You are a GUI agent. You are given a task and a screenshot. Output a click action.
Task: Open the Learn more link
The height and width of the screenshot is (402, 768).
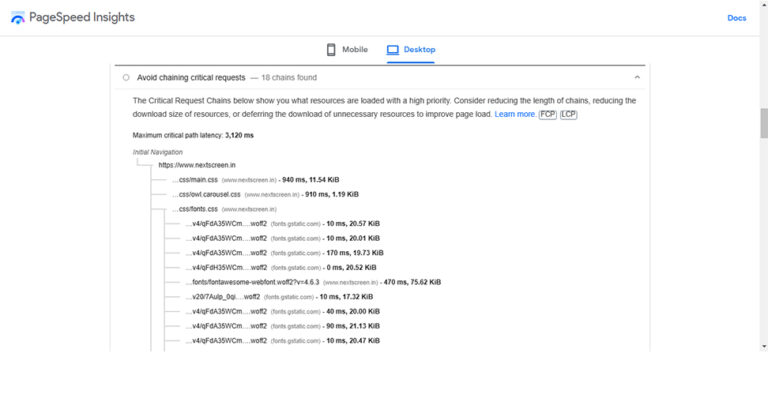coord(515,114)
